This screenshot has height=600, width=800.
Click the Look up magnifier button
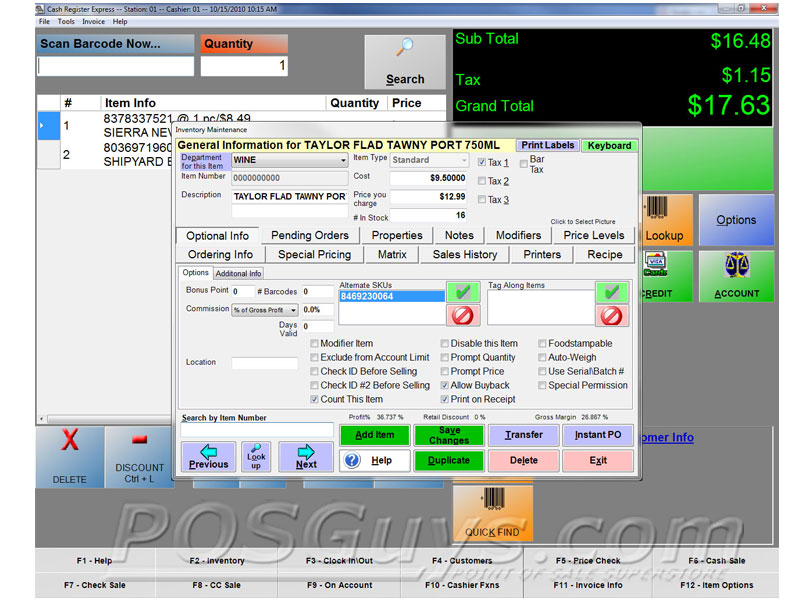pos(256,457)
